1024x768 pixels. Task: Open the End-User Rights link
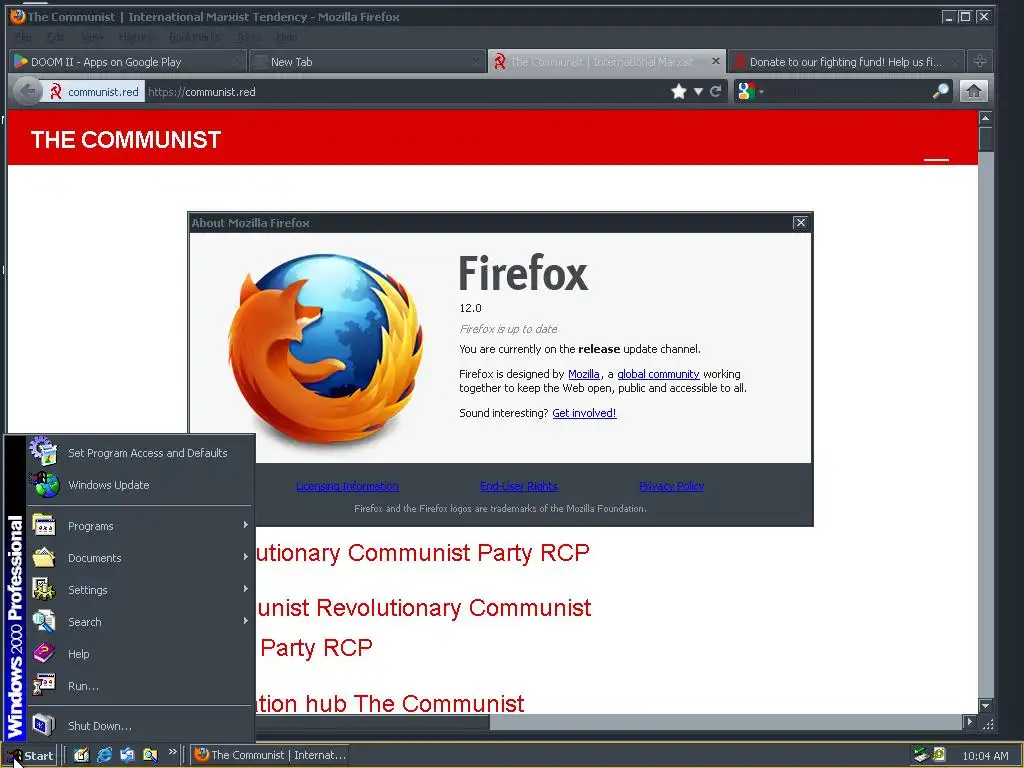pos(519,486)
